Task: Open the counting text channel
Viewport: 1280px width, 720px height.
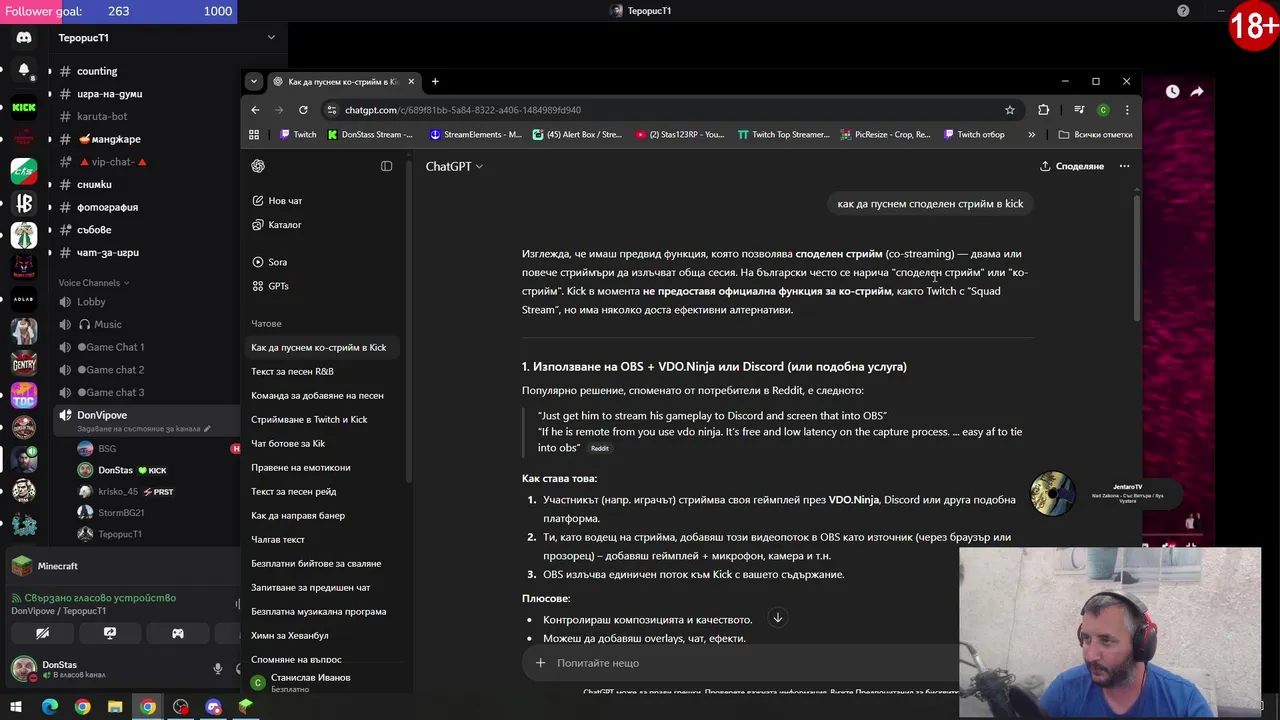Action: click(97, 71)
